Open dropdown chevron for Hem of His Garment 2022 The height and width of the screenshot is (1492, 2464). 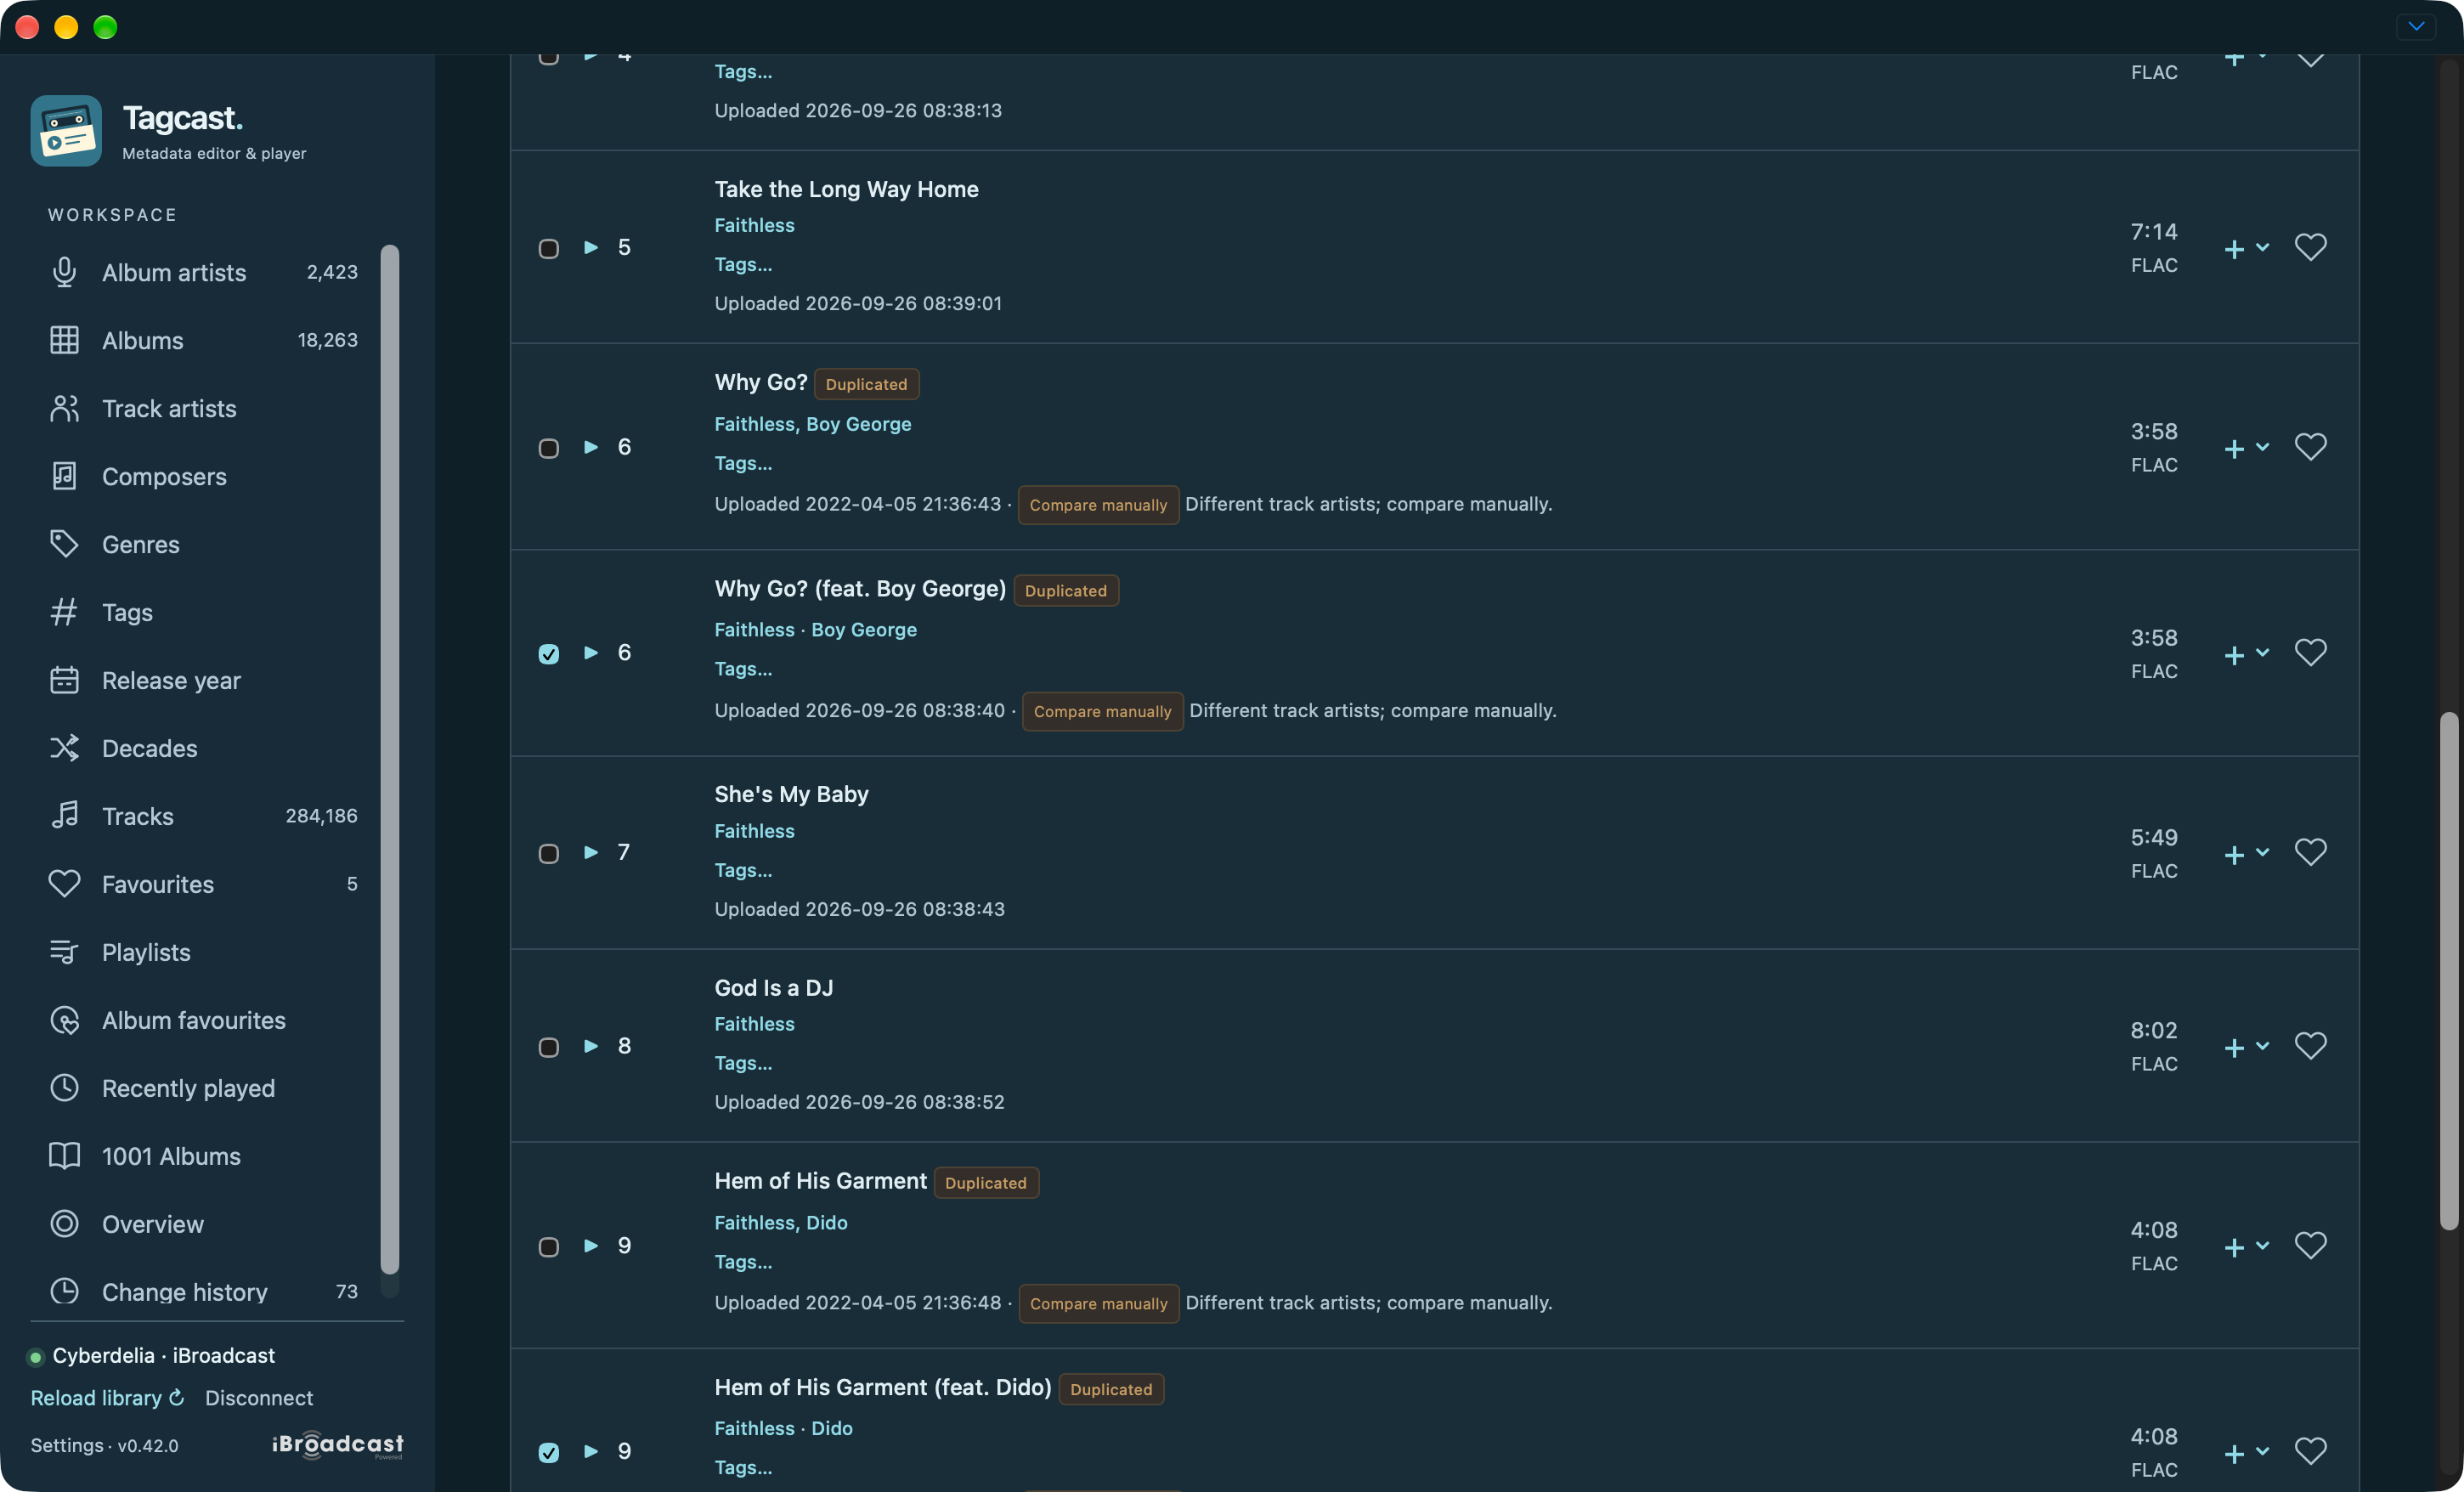(x=2263, y=1246)
